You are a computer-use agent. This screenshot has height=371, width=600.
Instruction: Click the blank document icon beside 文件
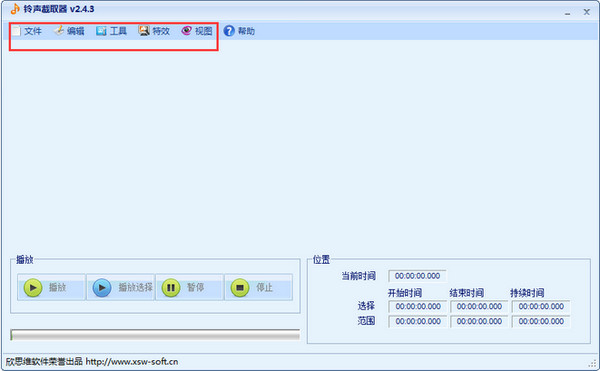tap(16, 31)
